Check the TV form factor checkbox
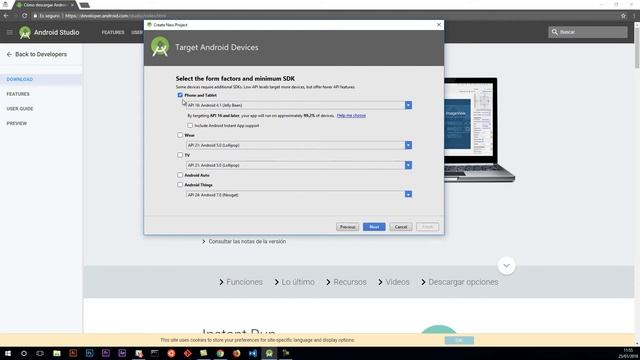The height and width of the screenshot is (360, 640). (180, 155)
